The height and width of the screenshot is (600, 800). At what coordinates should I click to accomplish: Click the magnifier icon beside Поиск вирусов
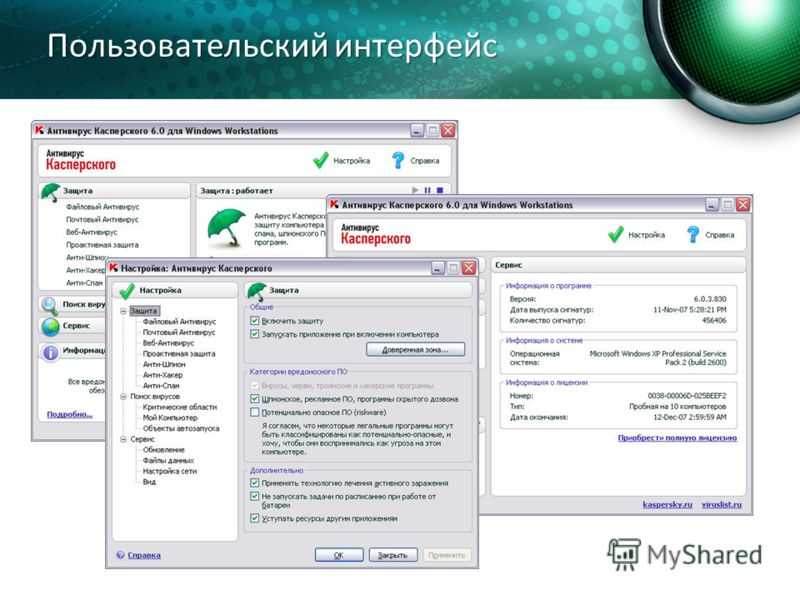point(49,305)
